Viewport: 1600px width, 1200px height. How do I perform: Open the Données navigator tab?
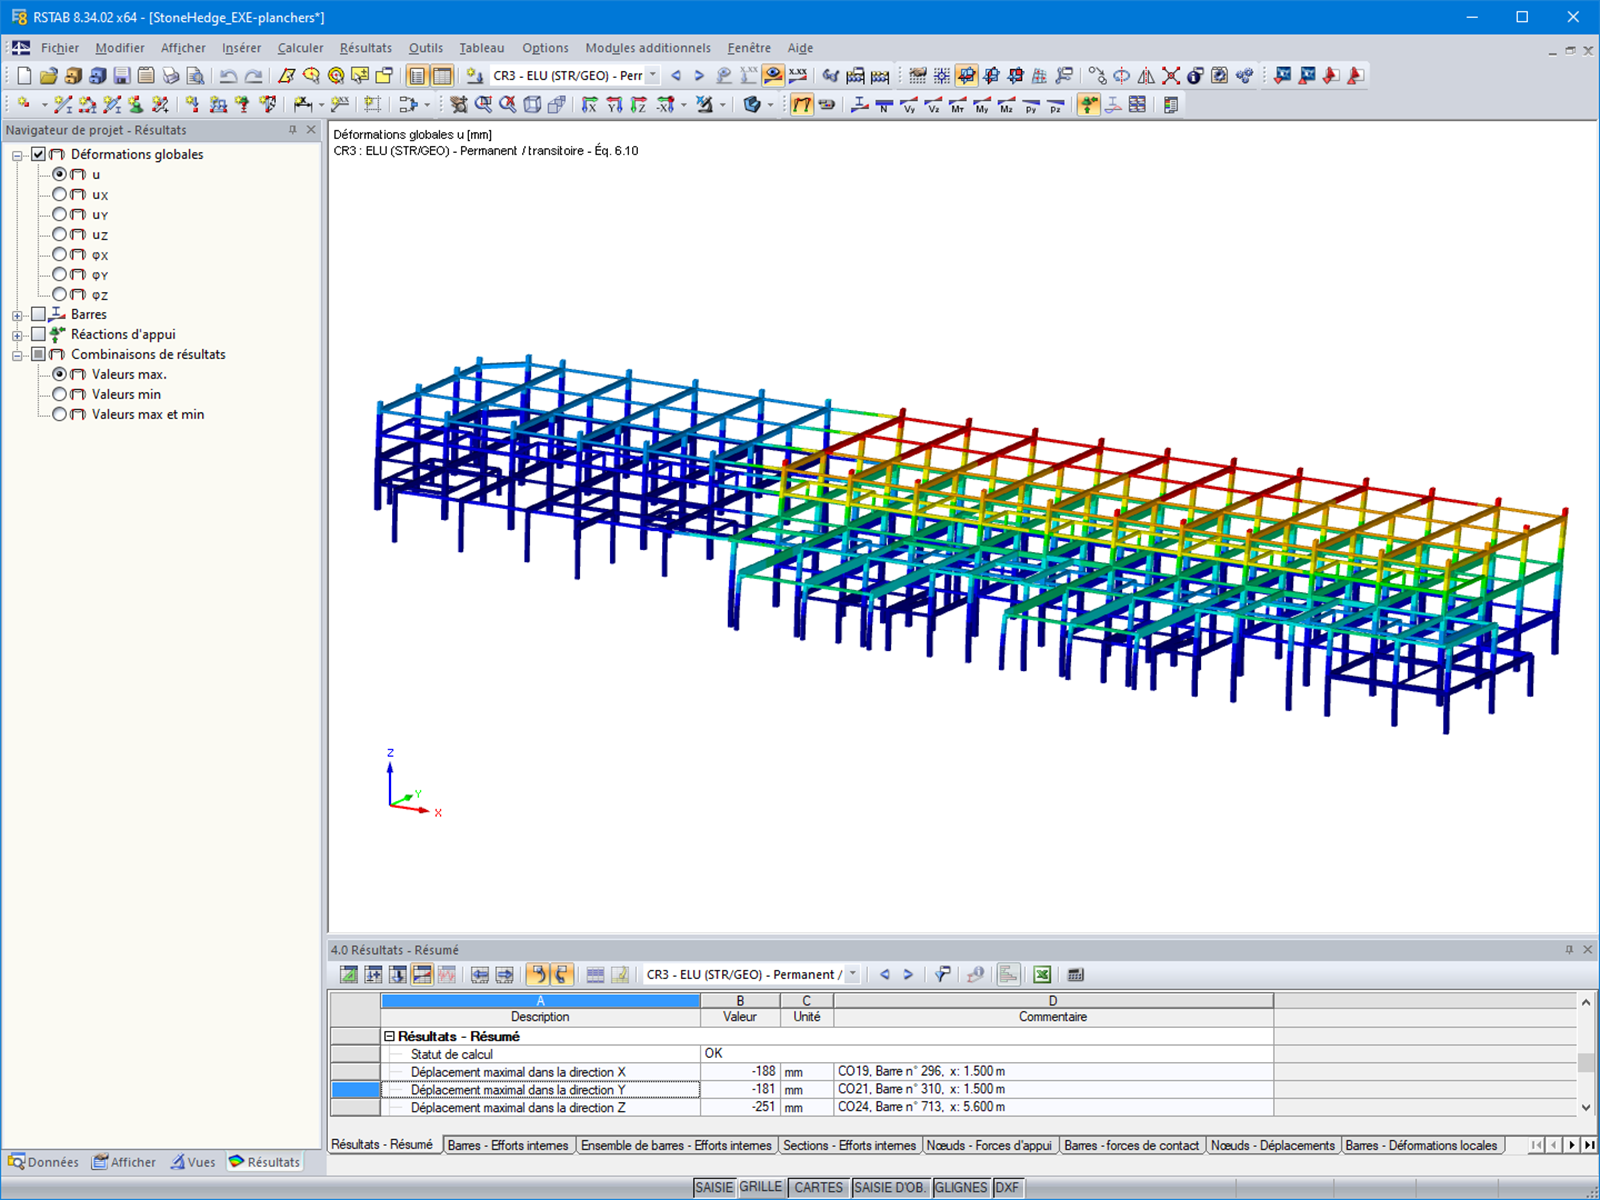pyautogui.click(x=44, y=1162)
